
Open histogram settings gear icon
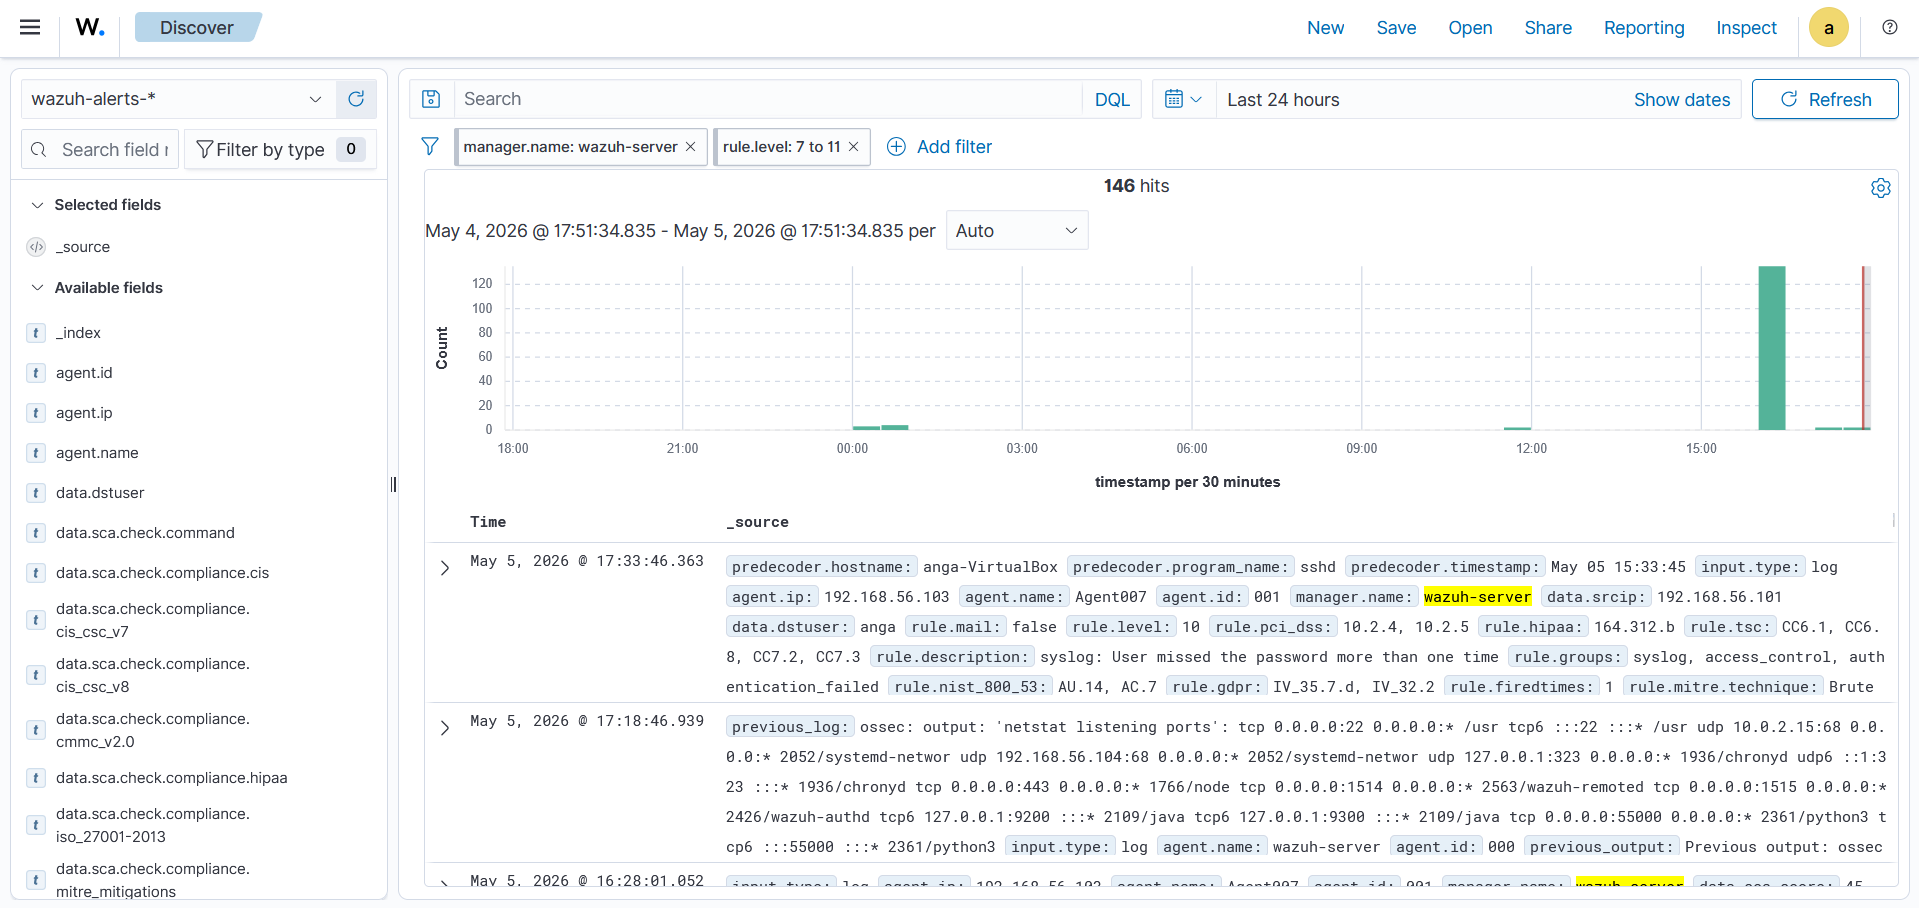(x=1880, y=188)
